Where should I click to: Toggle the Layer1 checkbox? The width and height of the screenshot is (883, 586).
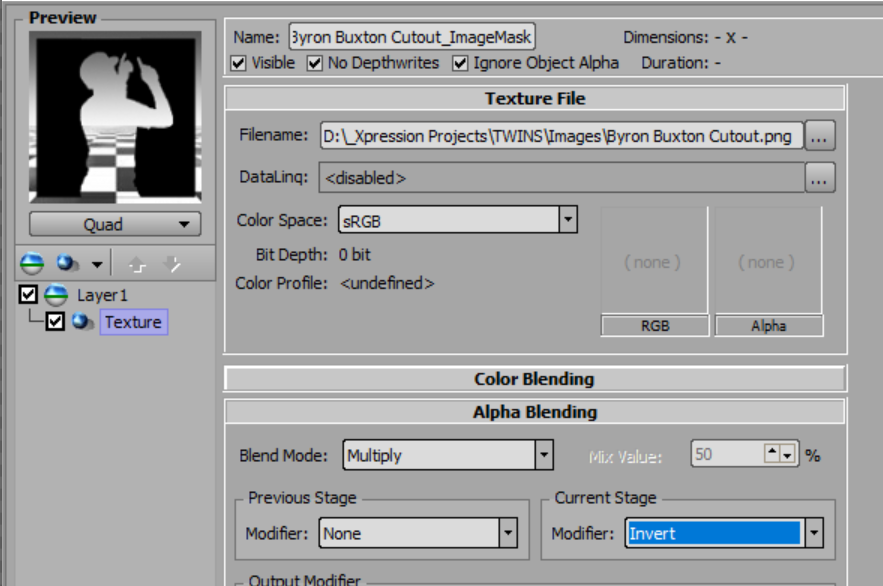[x=28, y=294]
